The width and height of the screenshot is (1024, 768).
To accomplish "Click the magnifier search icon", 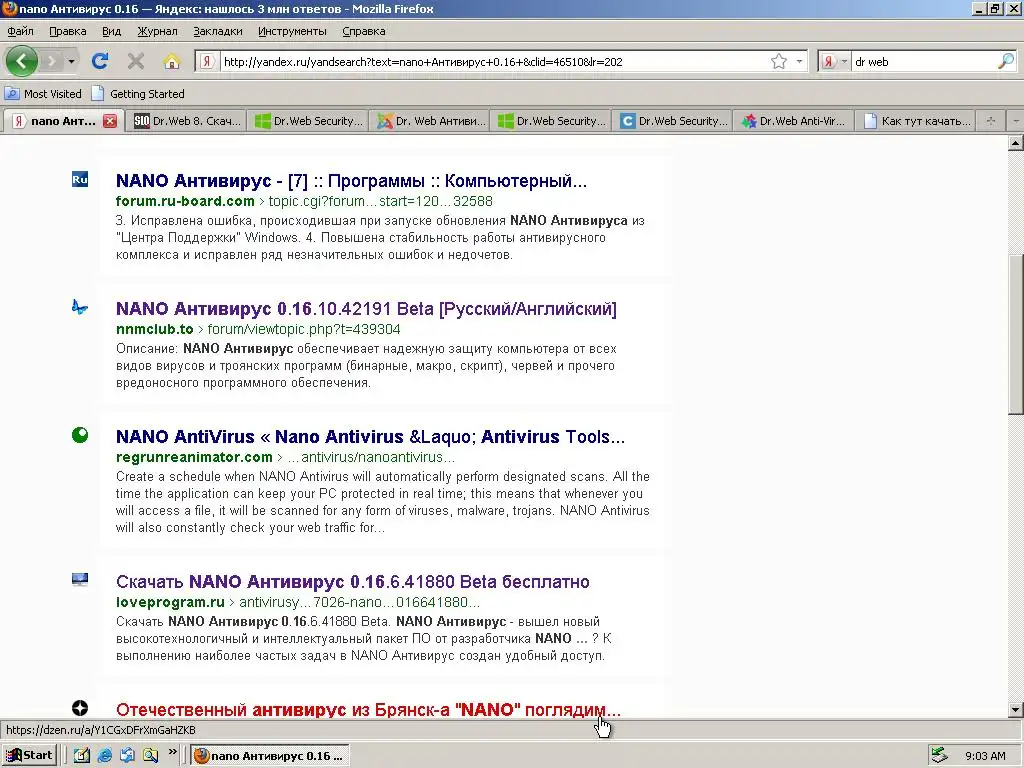I will point(1006,61).
